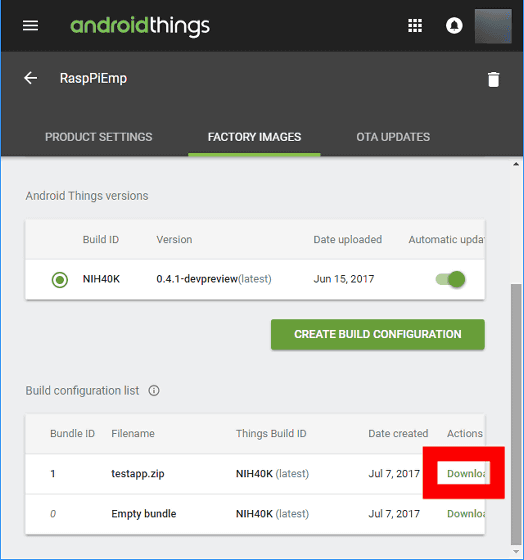Open the notifications bell

coord(454,26)
